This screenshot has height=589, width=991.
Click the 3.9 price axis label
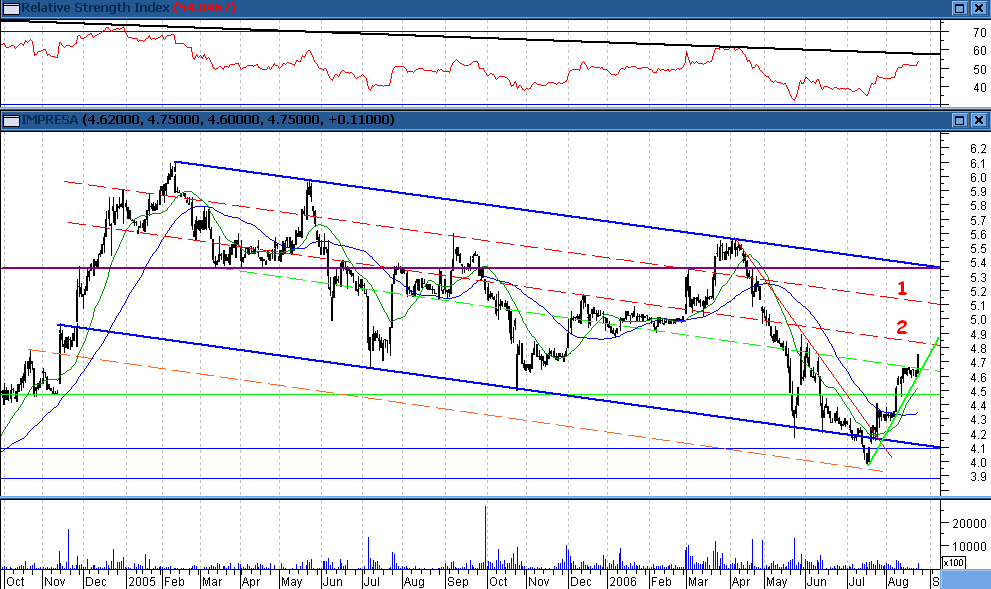pyautogui.click(x=978, y=477)
